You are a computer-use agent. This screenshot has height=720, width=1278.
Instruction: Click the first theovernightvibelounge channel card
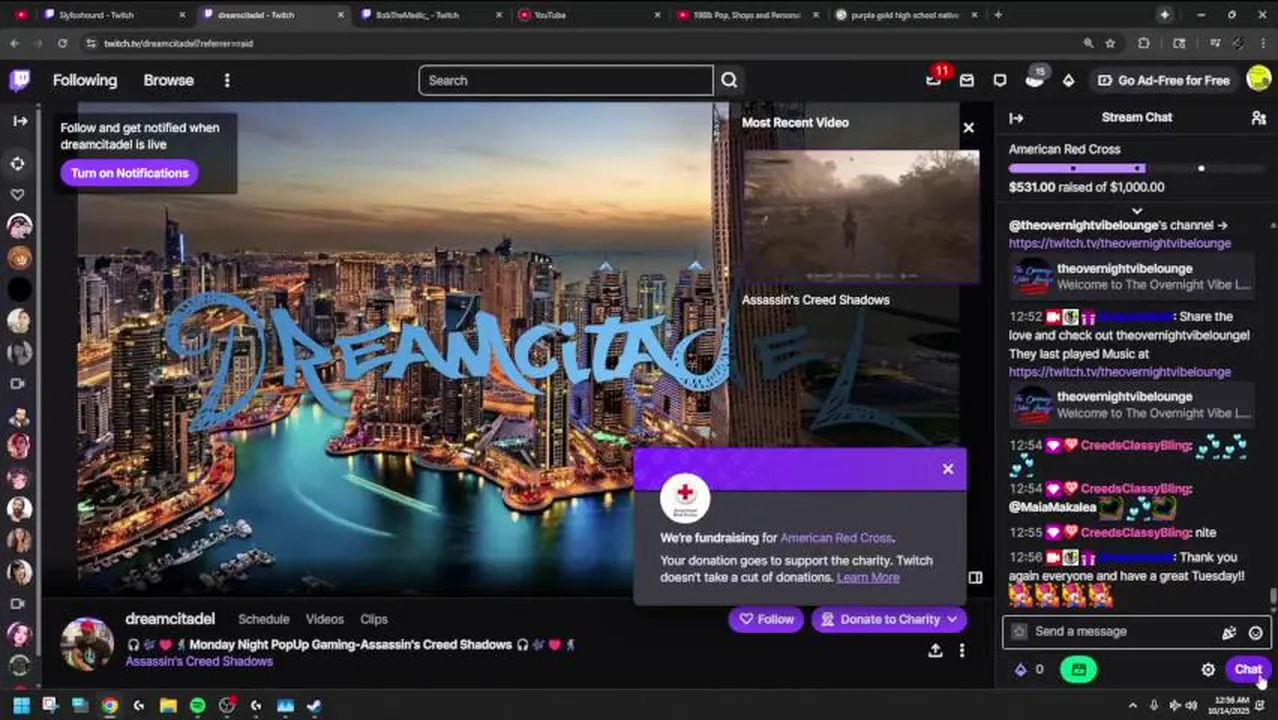click(1131, 277)
